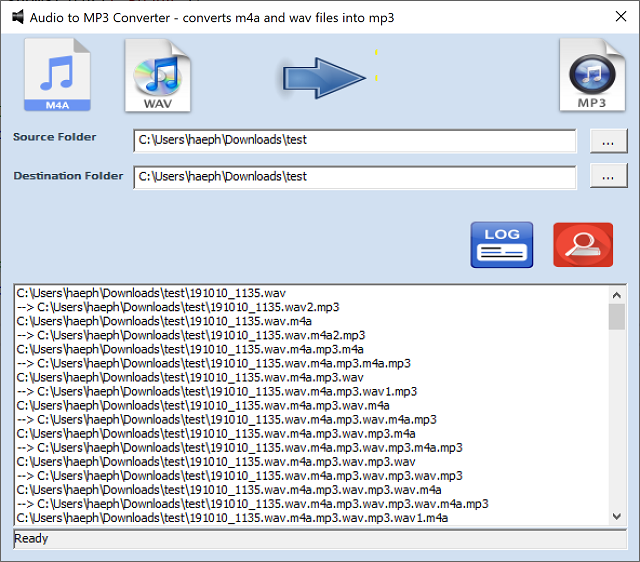This screenshot has height=562, width=640.
Task: Click the log scrollbar thumb
Action: (617, 317)
